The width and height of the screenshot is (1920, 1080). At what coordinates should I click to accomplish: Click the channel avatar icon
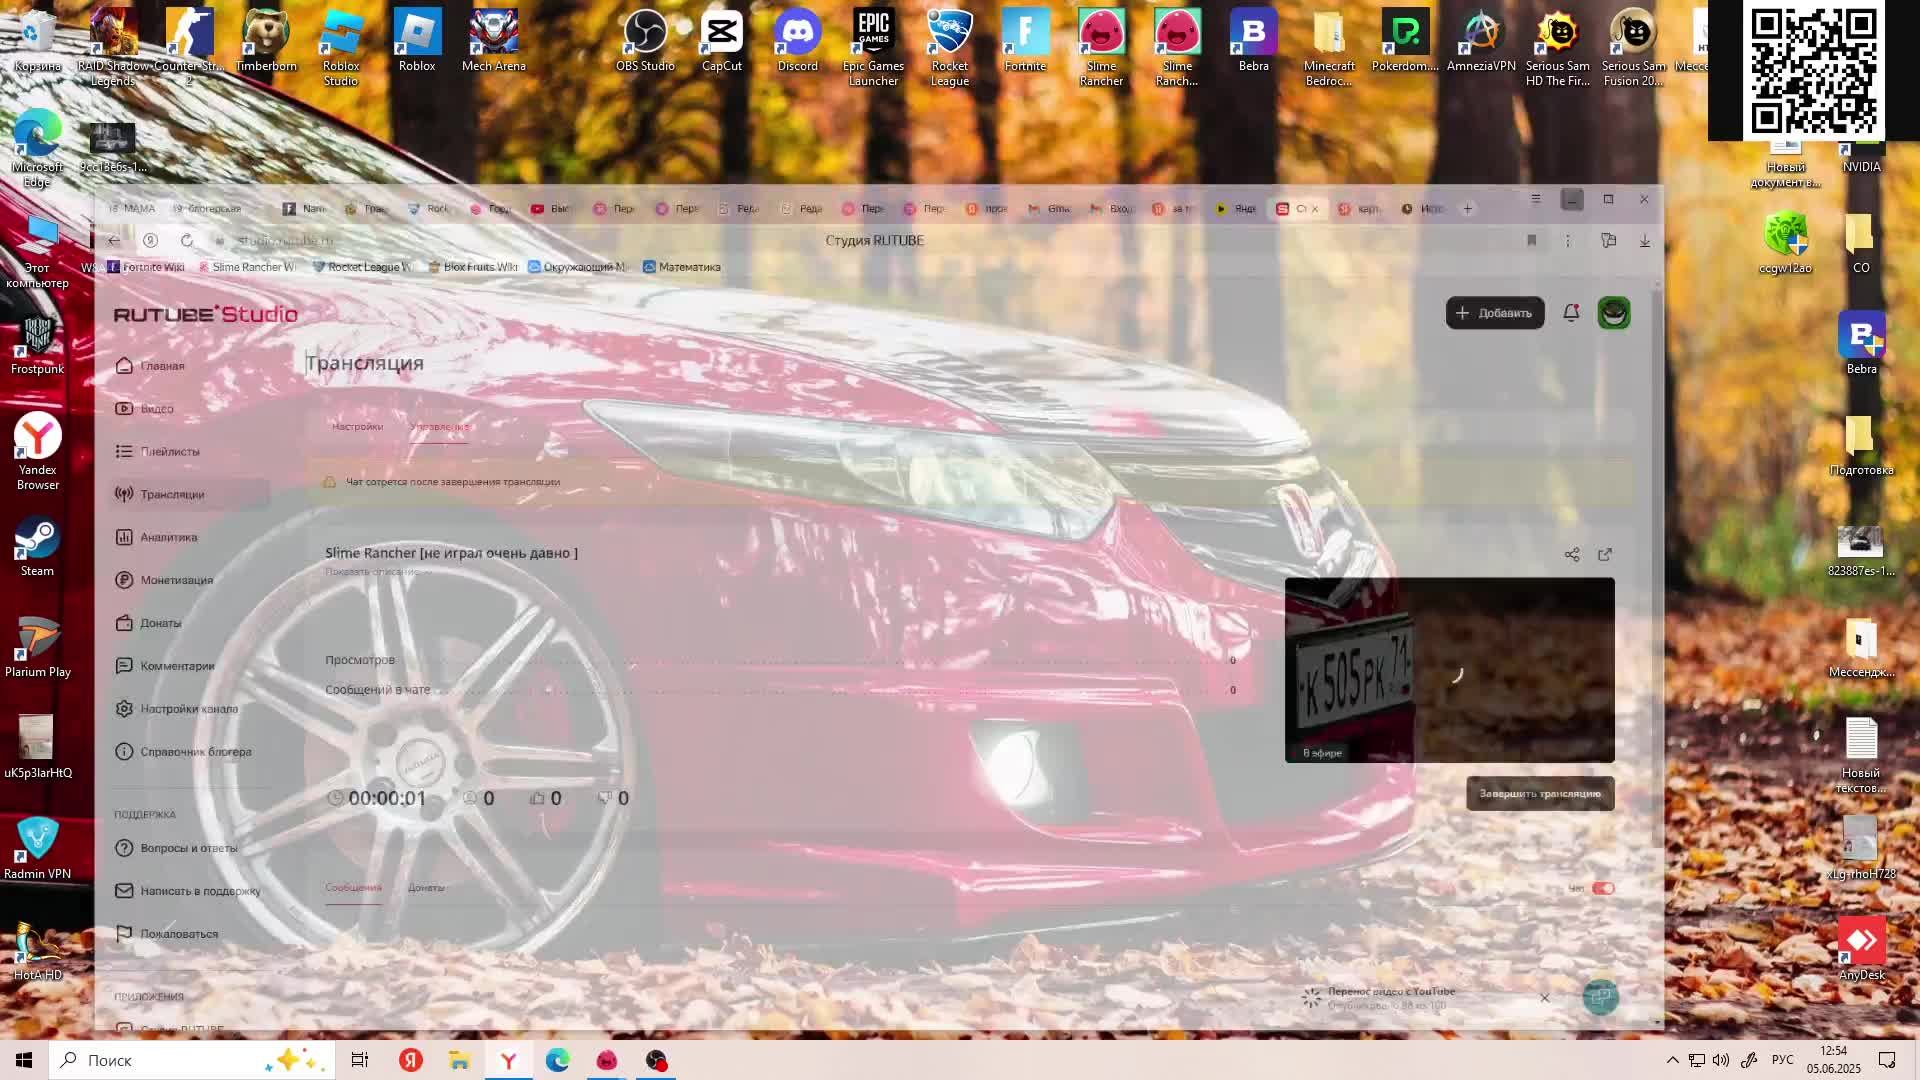(x=1613, y=313)
